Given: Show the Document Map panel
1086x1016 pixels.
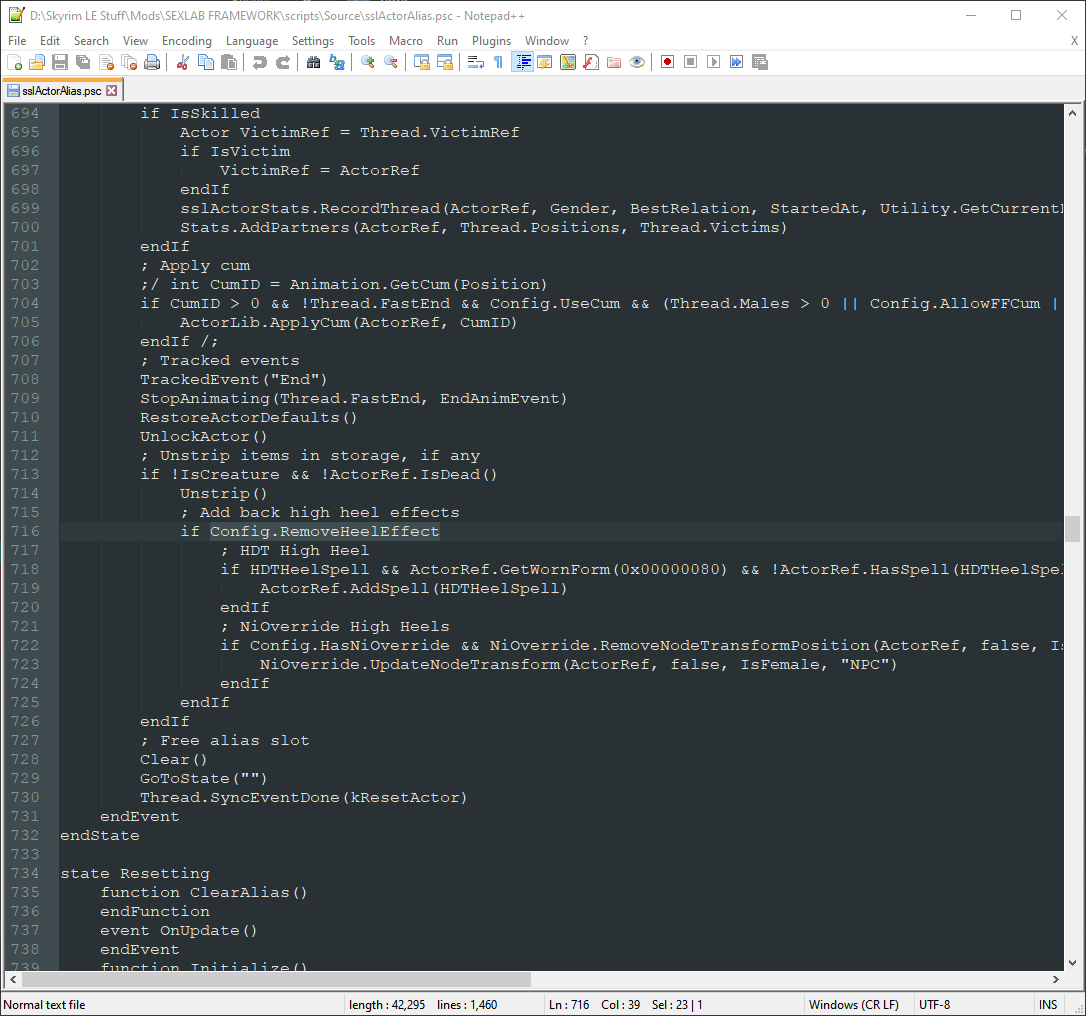Looking at the screenshot, I should (568, 62).
